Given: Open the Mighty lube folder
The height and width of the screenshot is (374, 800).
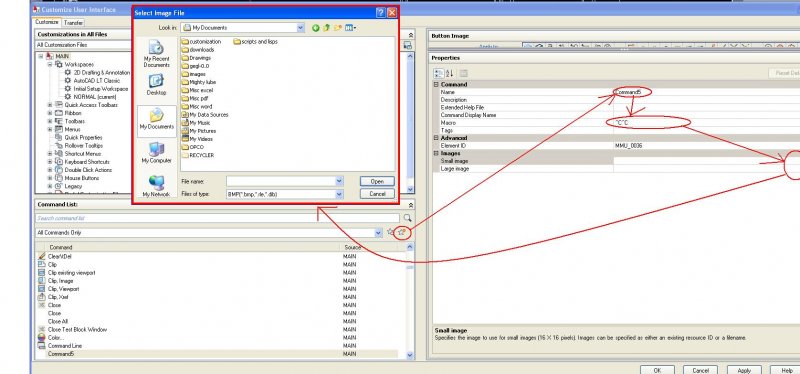Looking at the screenshot, I should tap(198, 82).
